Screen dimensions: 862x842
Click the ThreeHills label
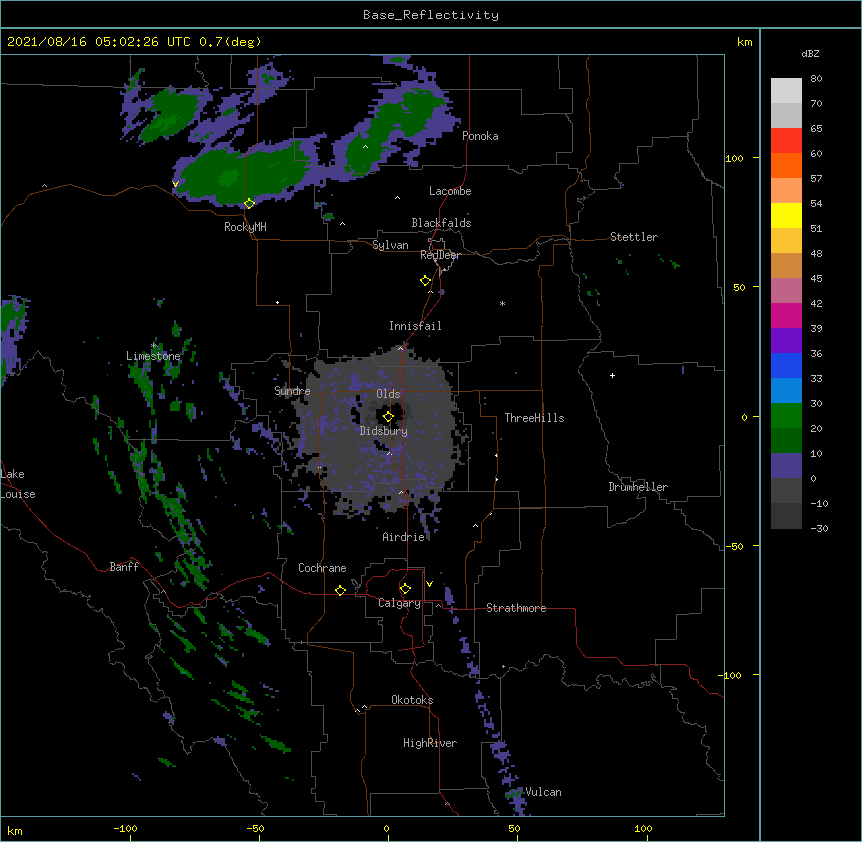534,418
